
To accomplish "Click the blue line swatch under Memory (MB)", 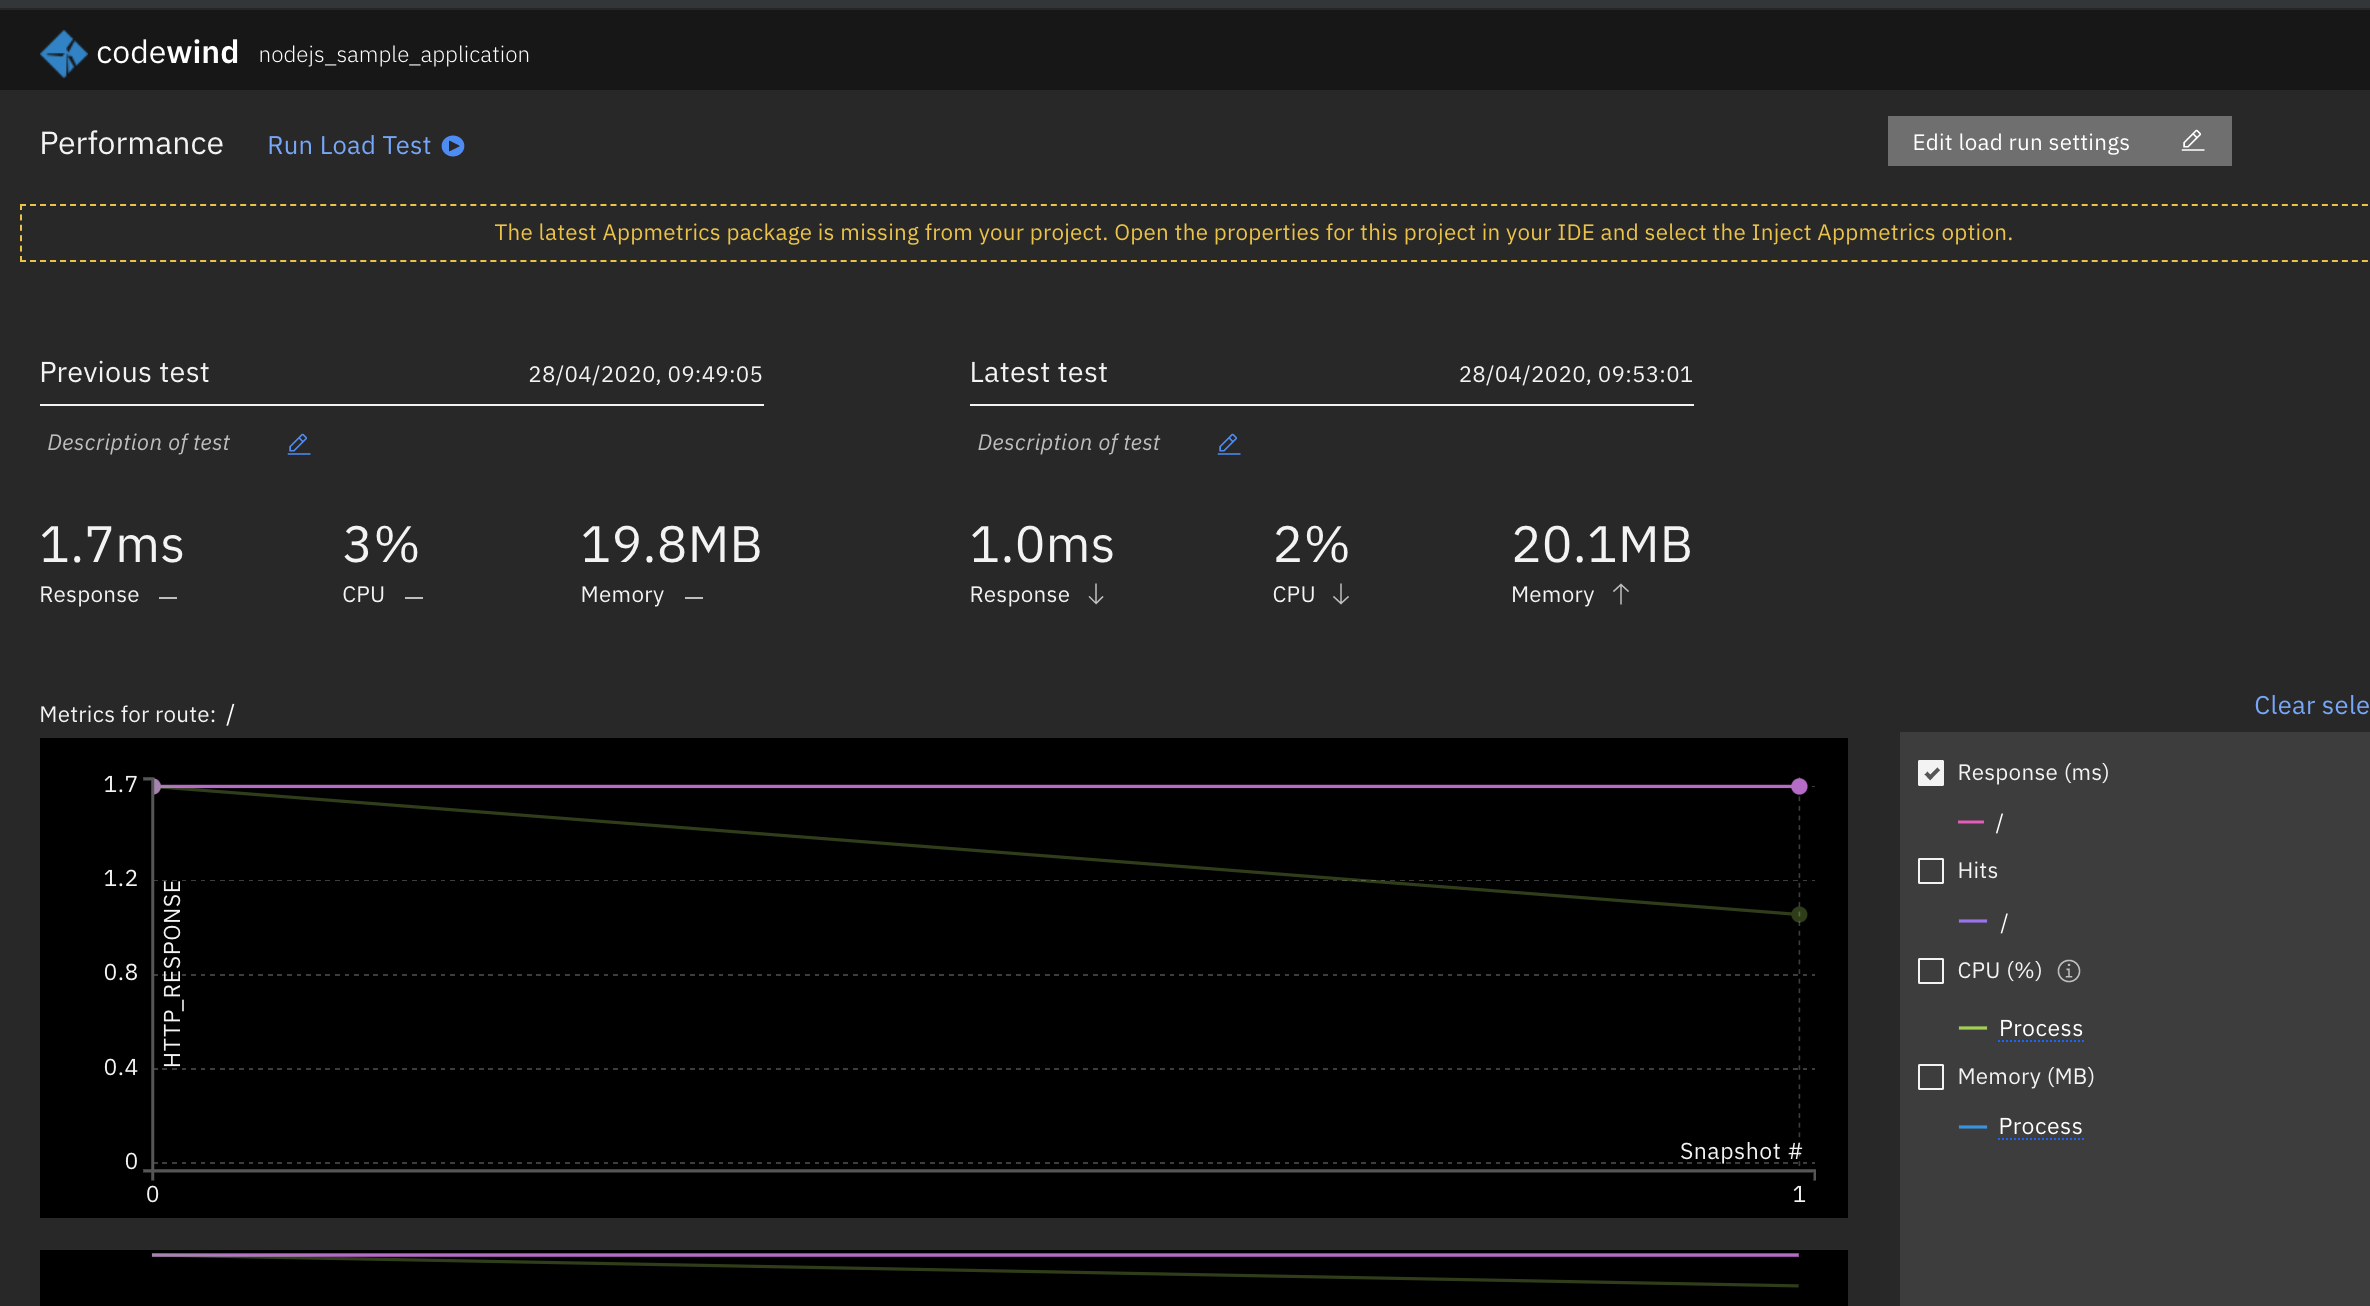I will 1972,1127.
